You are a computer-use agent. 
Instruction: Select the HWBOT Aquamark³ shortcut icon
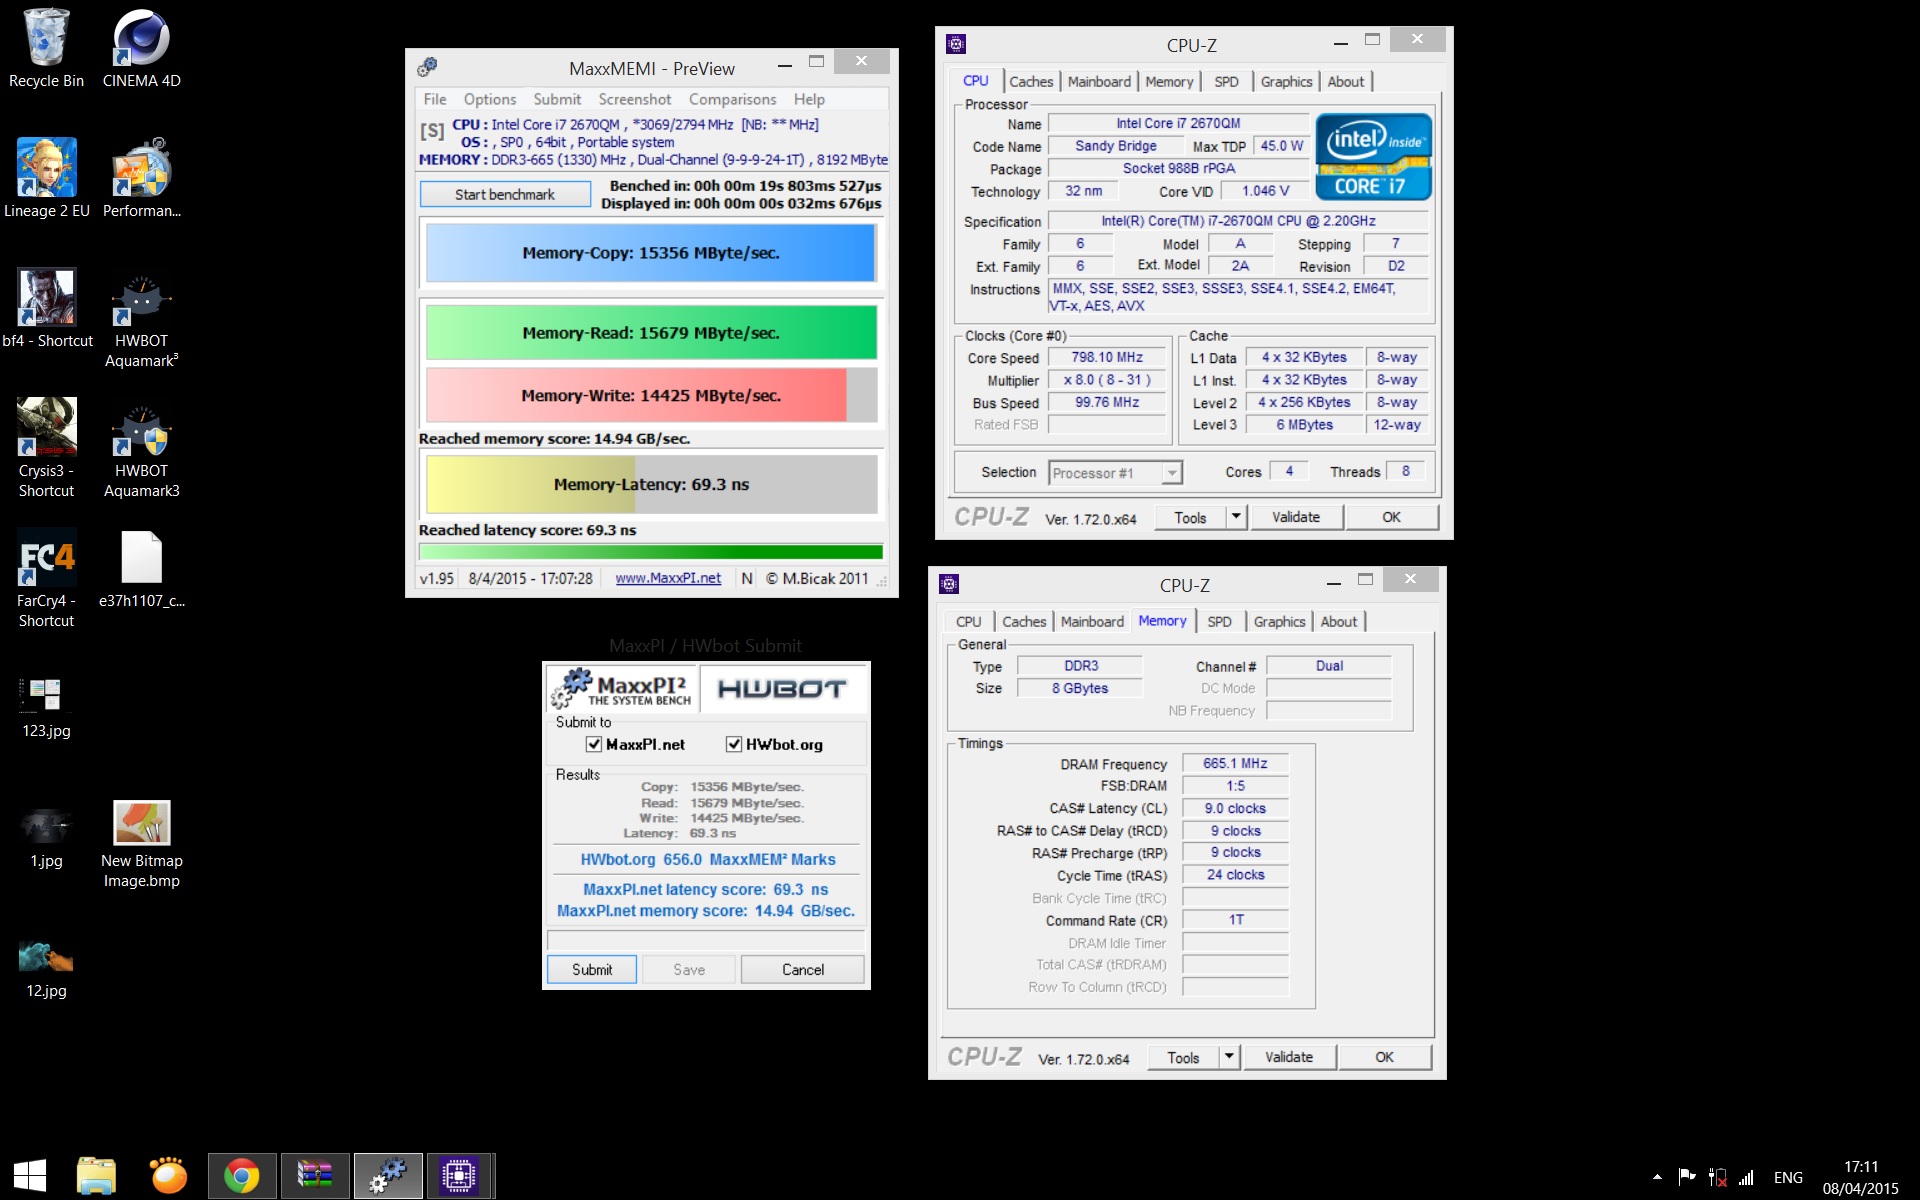coord(142,297)
